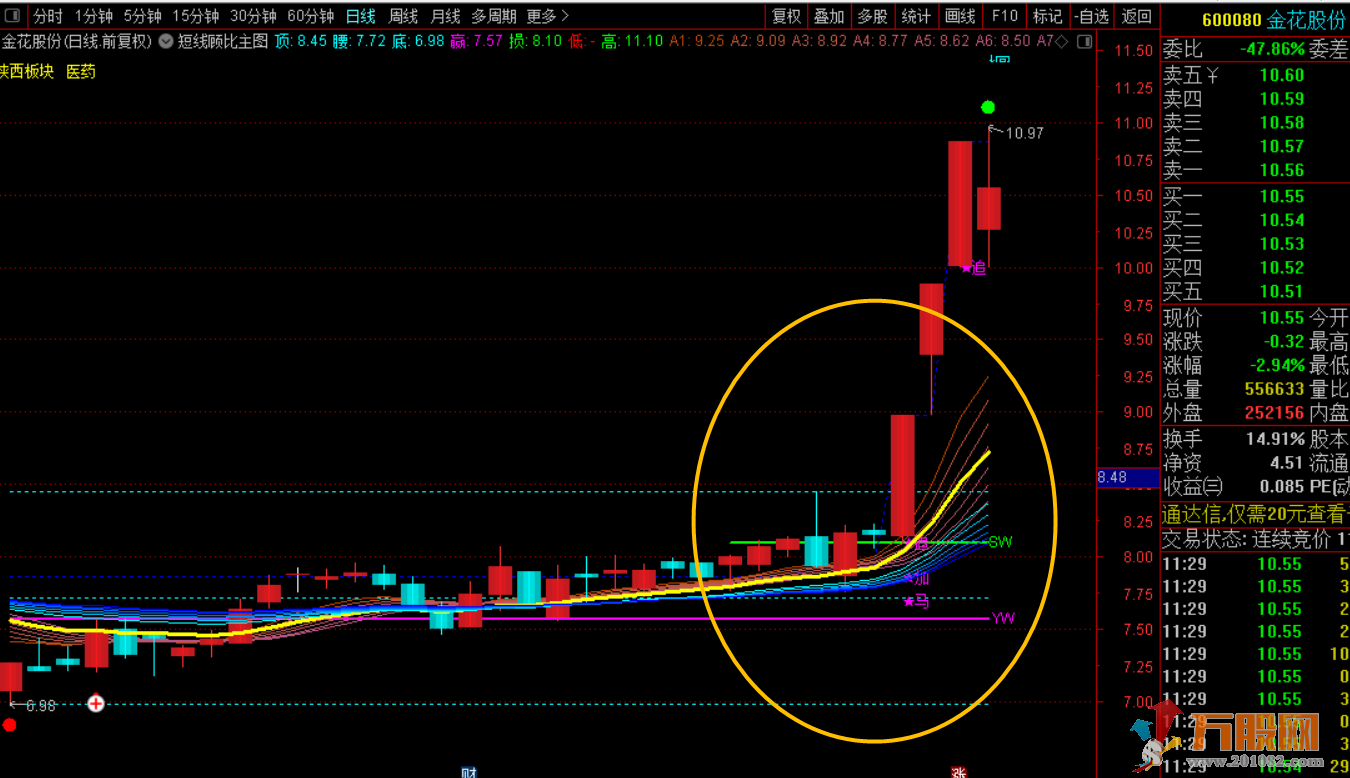Click the 叠加 overlay button
The width and height of the screenshot is (1350, 778).
coord(829,16)
